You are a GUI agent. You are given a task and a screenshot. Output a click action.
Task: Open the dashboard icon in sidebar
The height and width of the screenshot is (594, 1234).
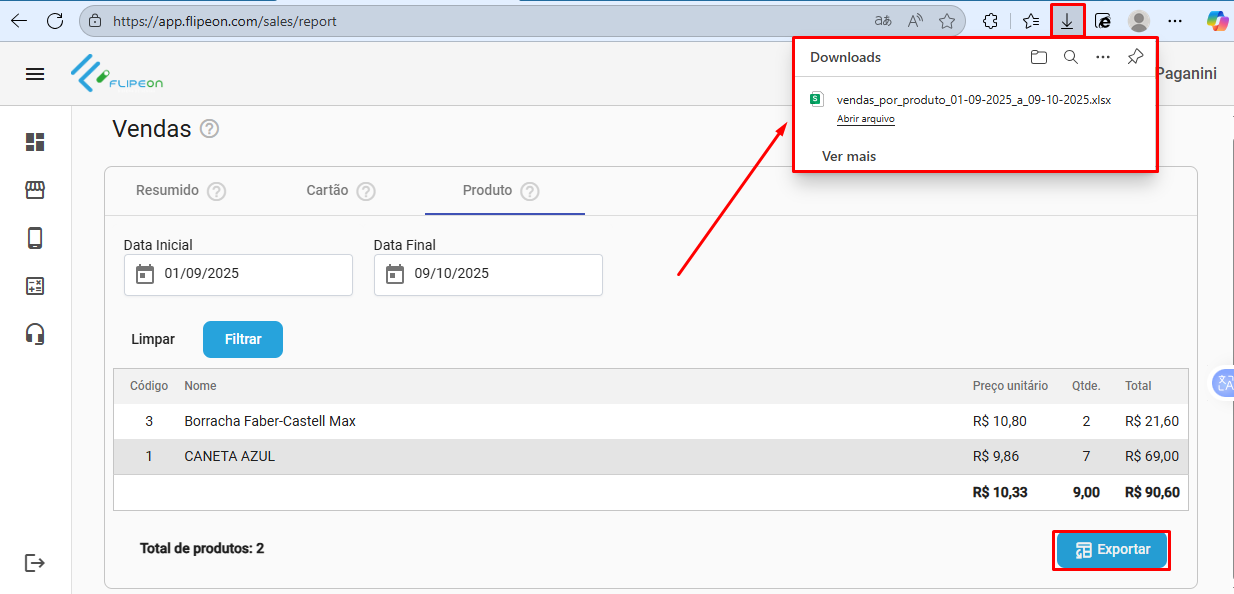pyautogui.click(x=35, y=142)
